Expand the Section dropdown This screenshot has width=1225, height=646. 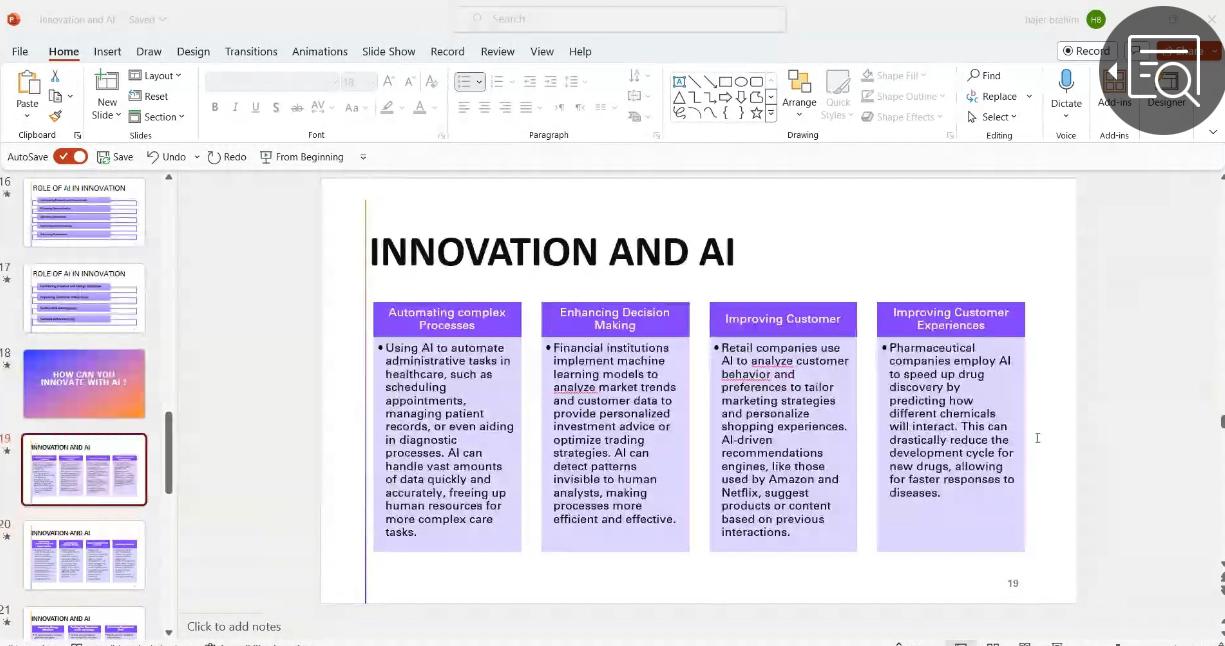[157, 117]
